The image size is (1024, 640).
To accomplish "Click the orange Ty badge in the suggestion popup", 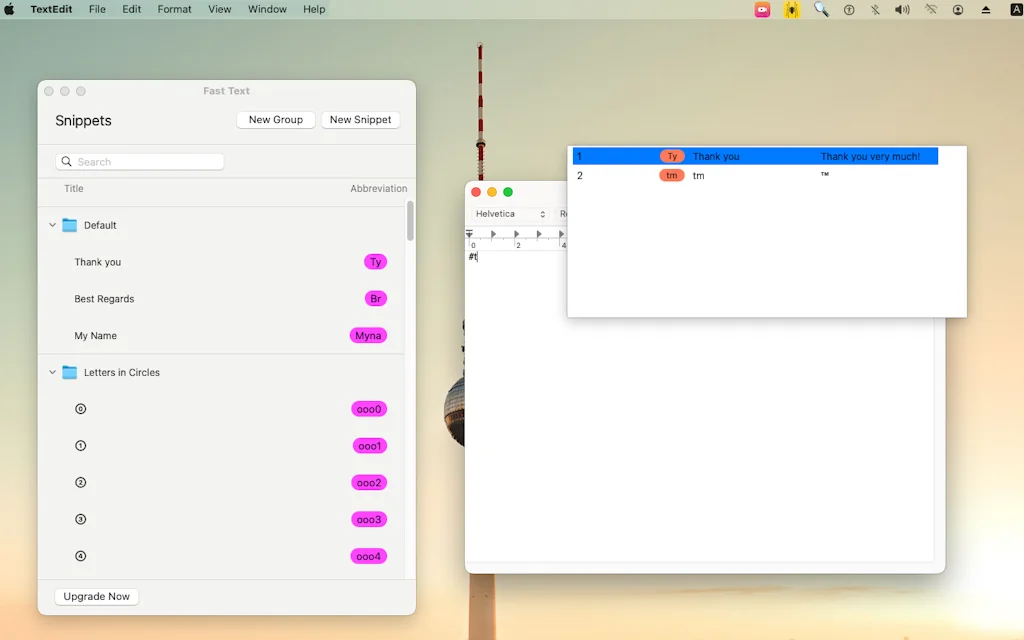I will point(671,156).
